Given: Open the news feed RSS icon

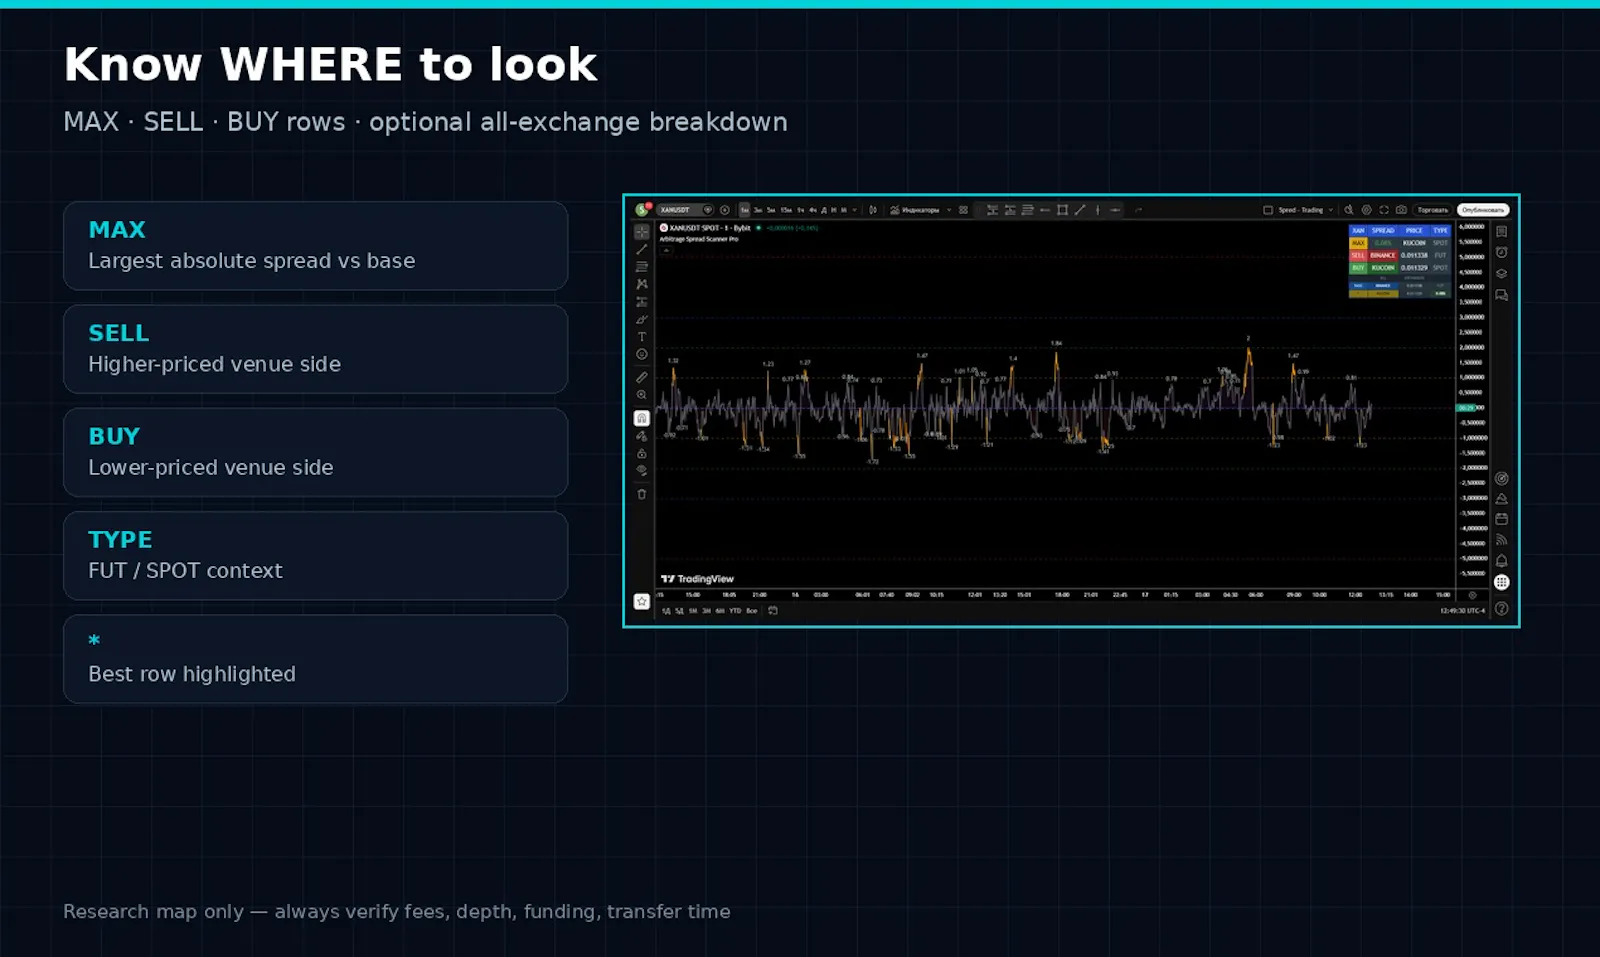Looking at the screenshot, I should [1501, 539].
